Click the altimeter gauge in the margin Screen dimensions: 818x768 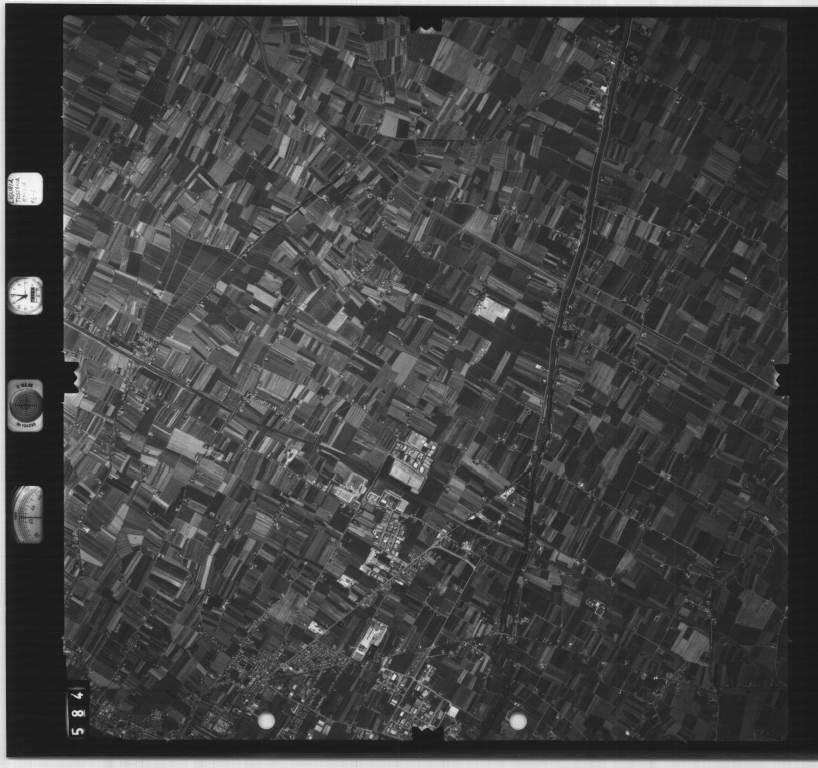[28, 514]
